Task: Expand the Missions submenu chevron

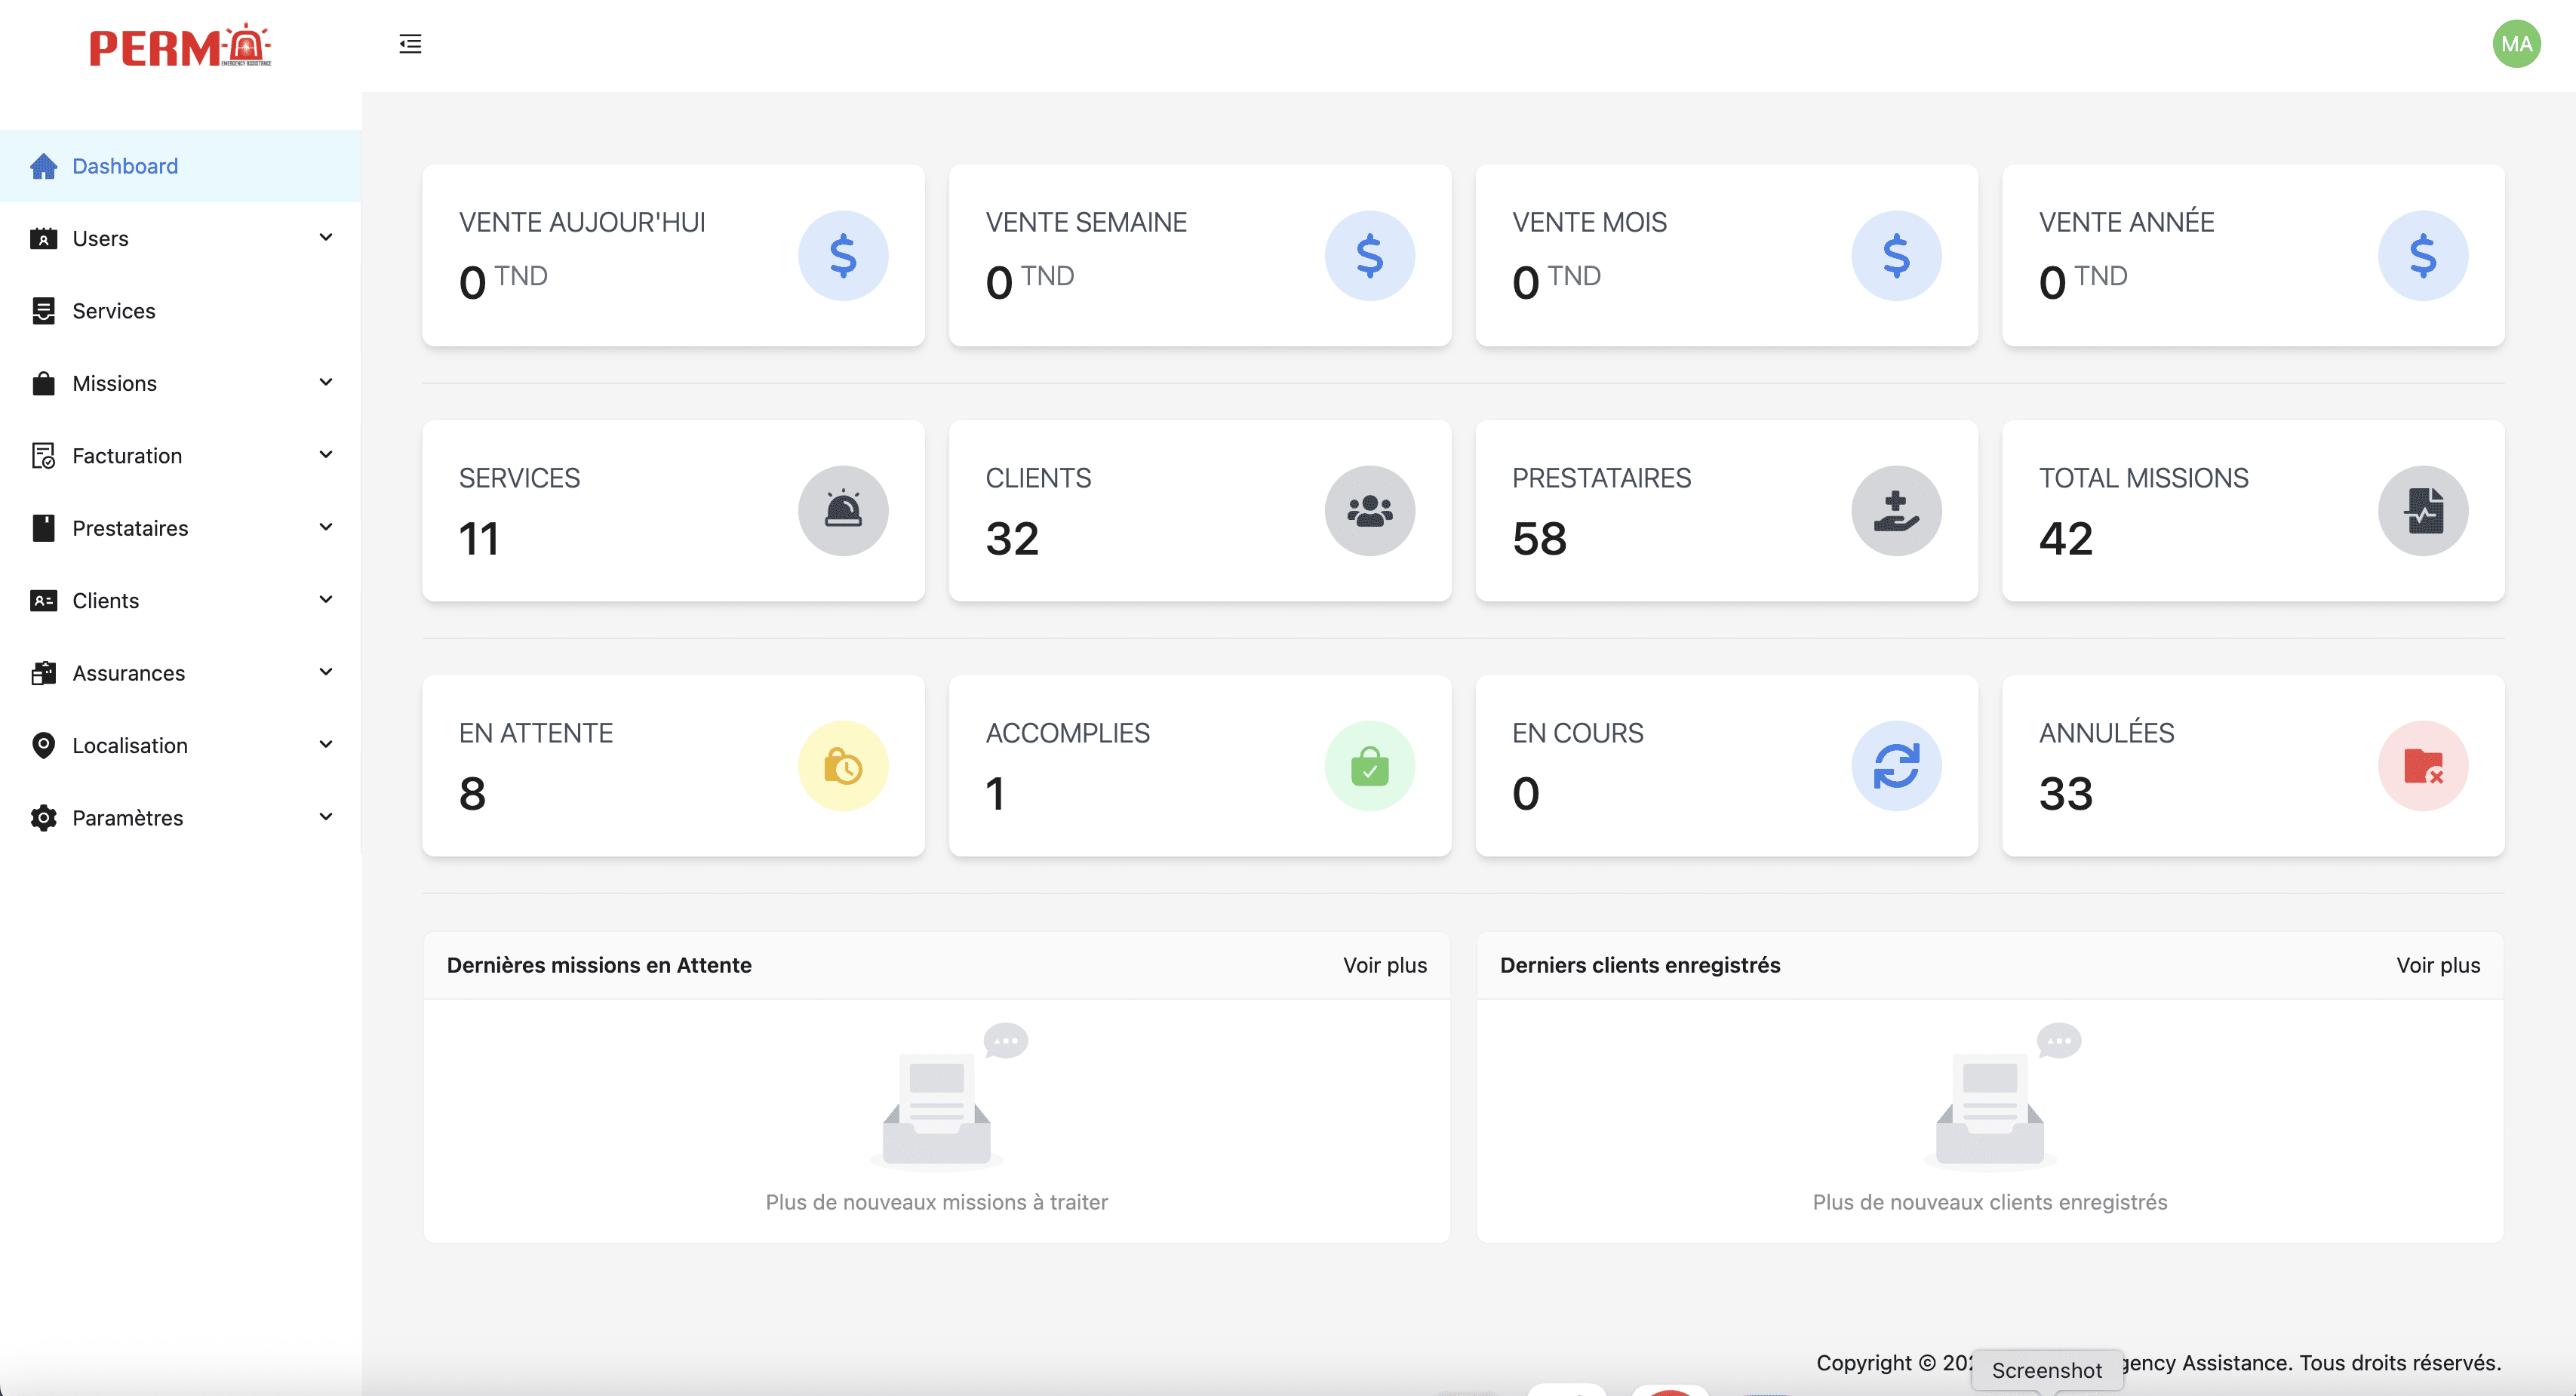Action: click(326, 383)
